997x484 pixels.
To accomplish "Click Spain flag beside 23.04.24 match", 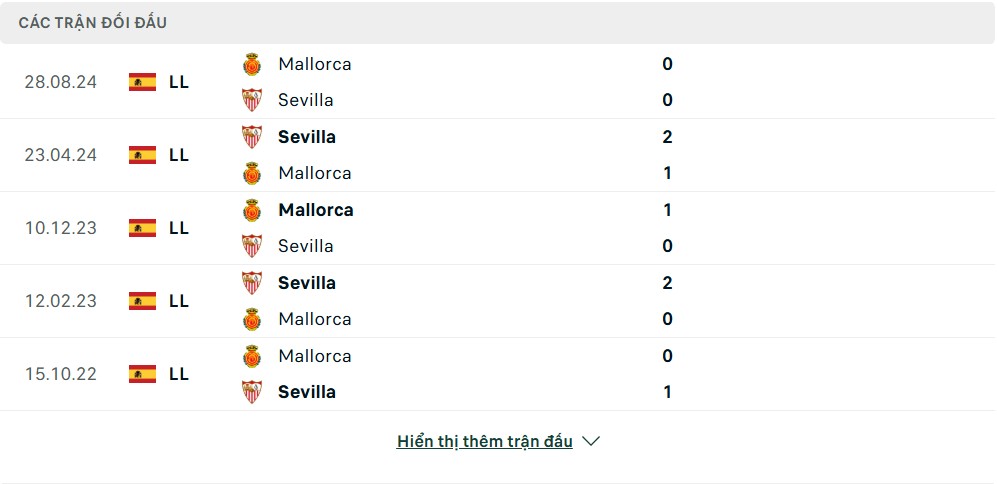I will click(x=142, y=155).
